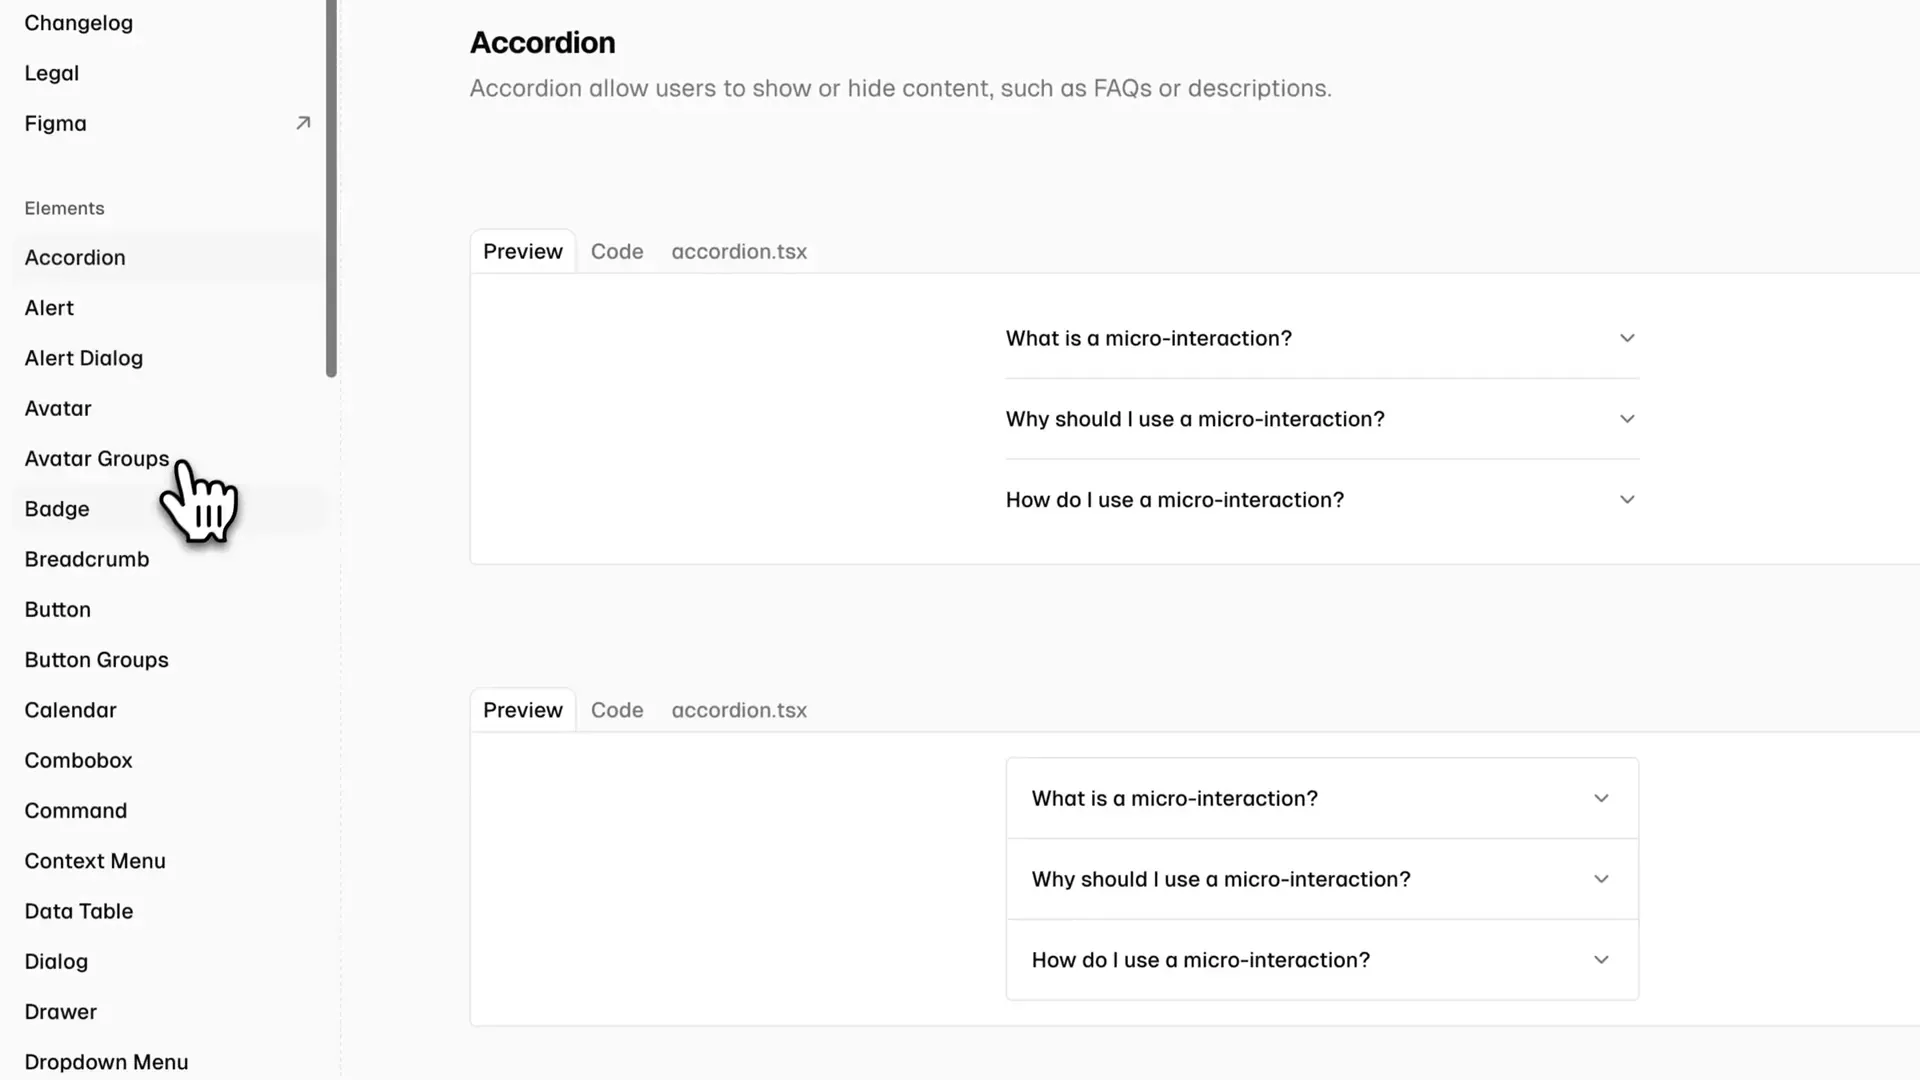Screen dimensions: 1920x1080
Task: Select Preview tab in second example
Action: (x=523, y=710)
